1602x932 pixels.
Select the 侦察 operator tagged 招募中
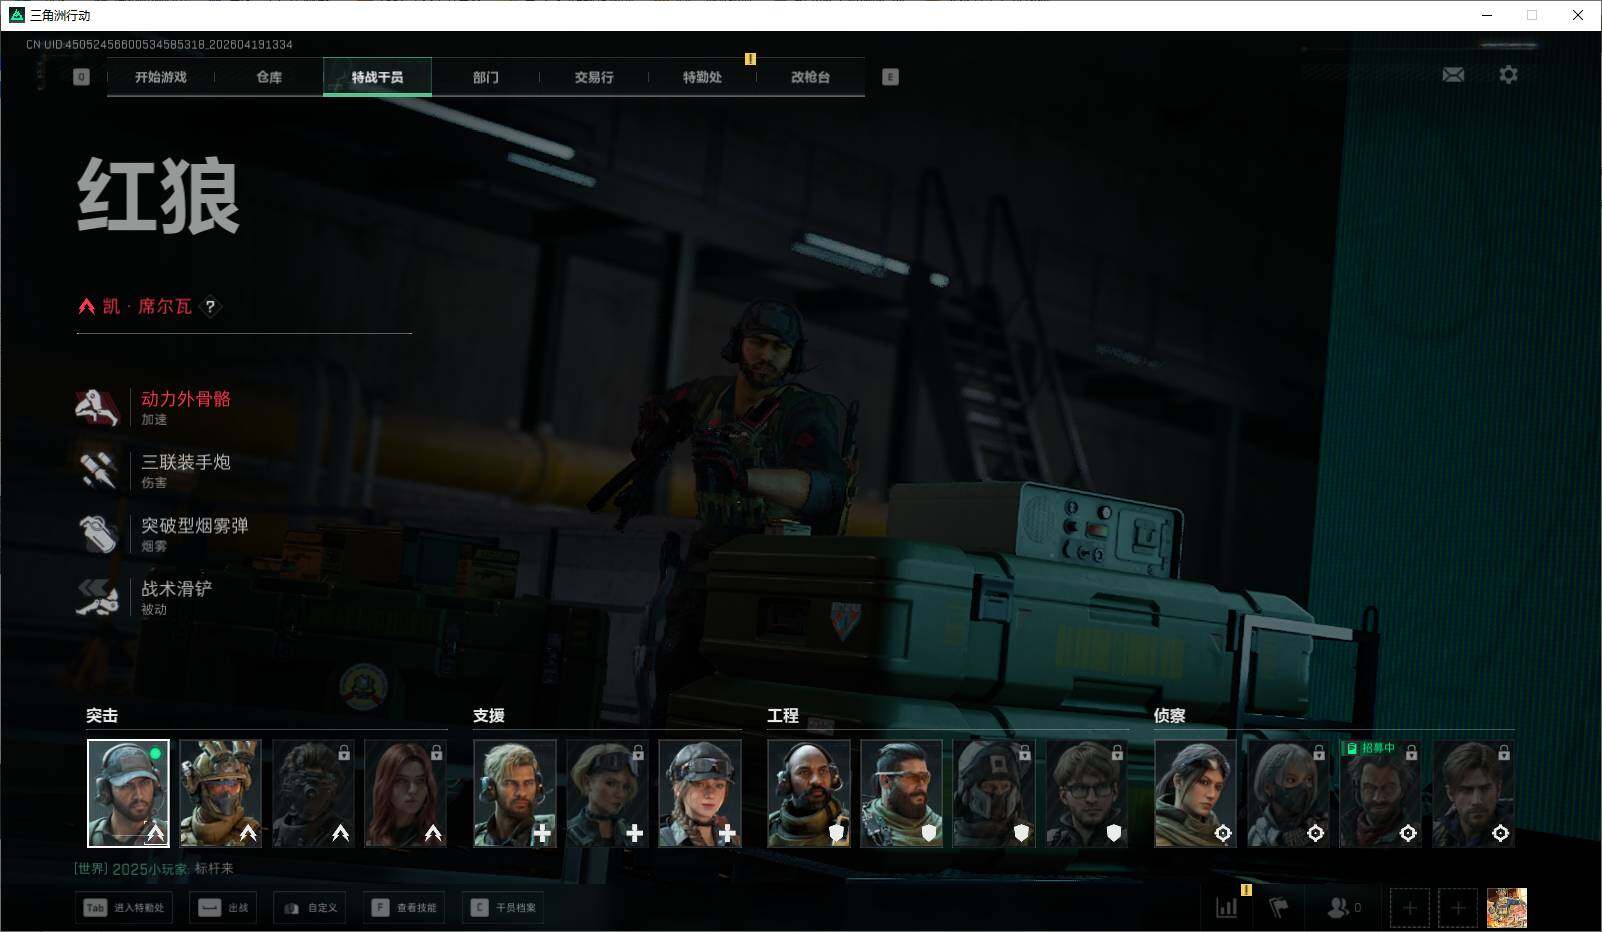(x=1381, y=793)
